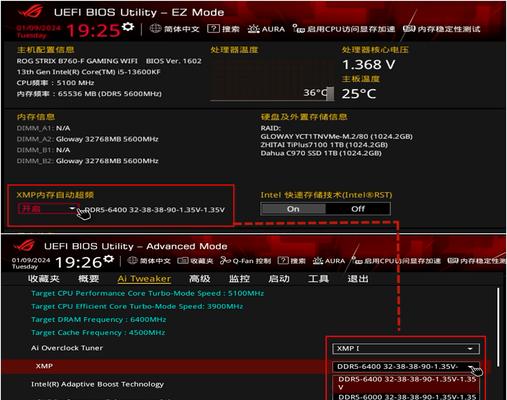Viewport: 507px width, 400px height.
Task: Expand the XMP profile DDR5-6400 dropdown arrow
Action: point(471,367)
